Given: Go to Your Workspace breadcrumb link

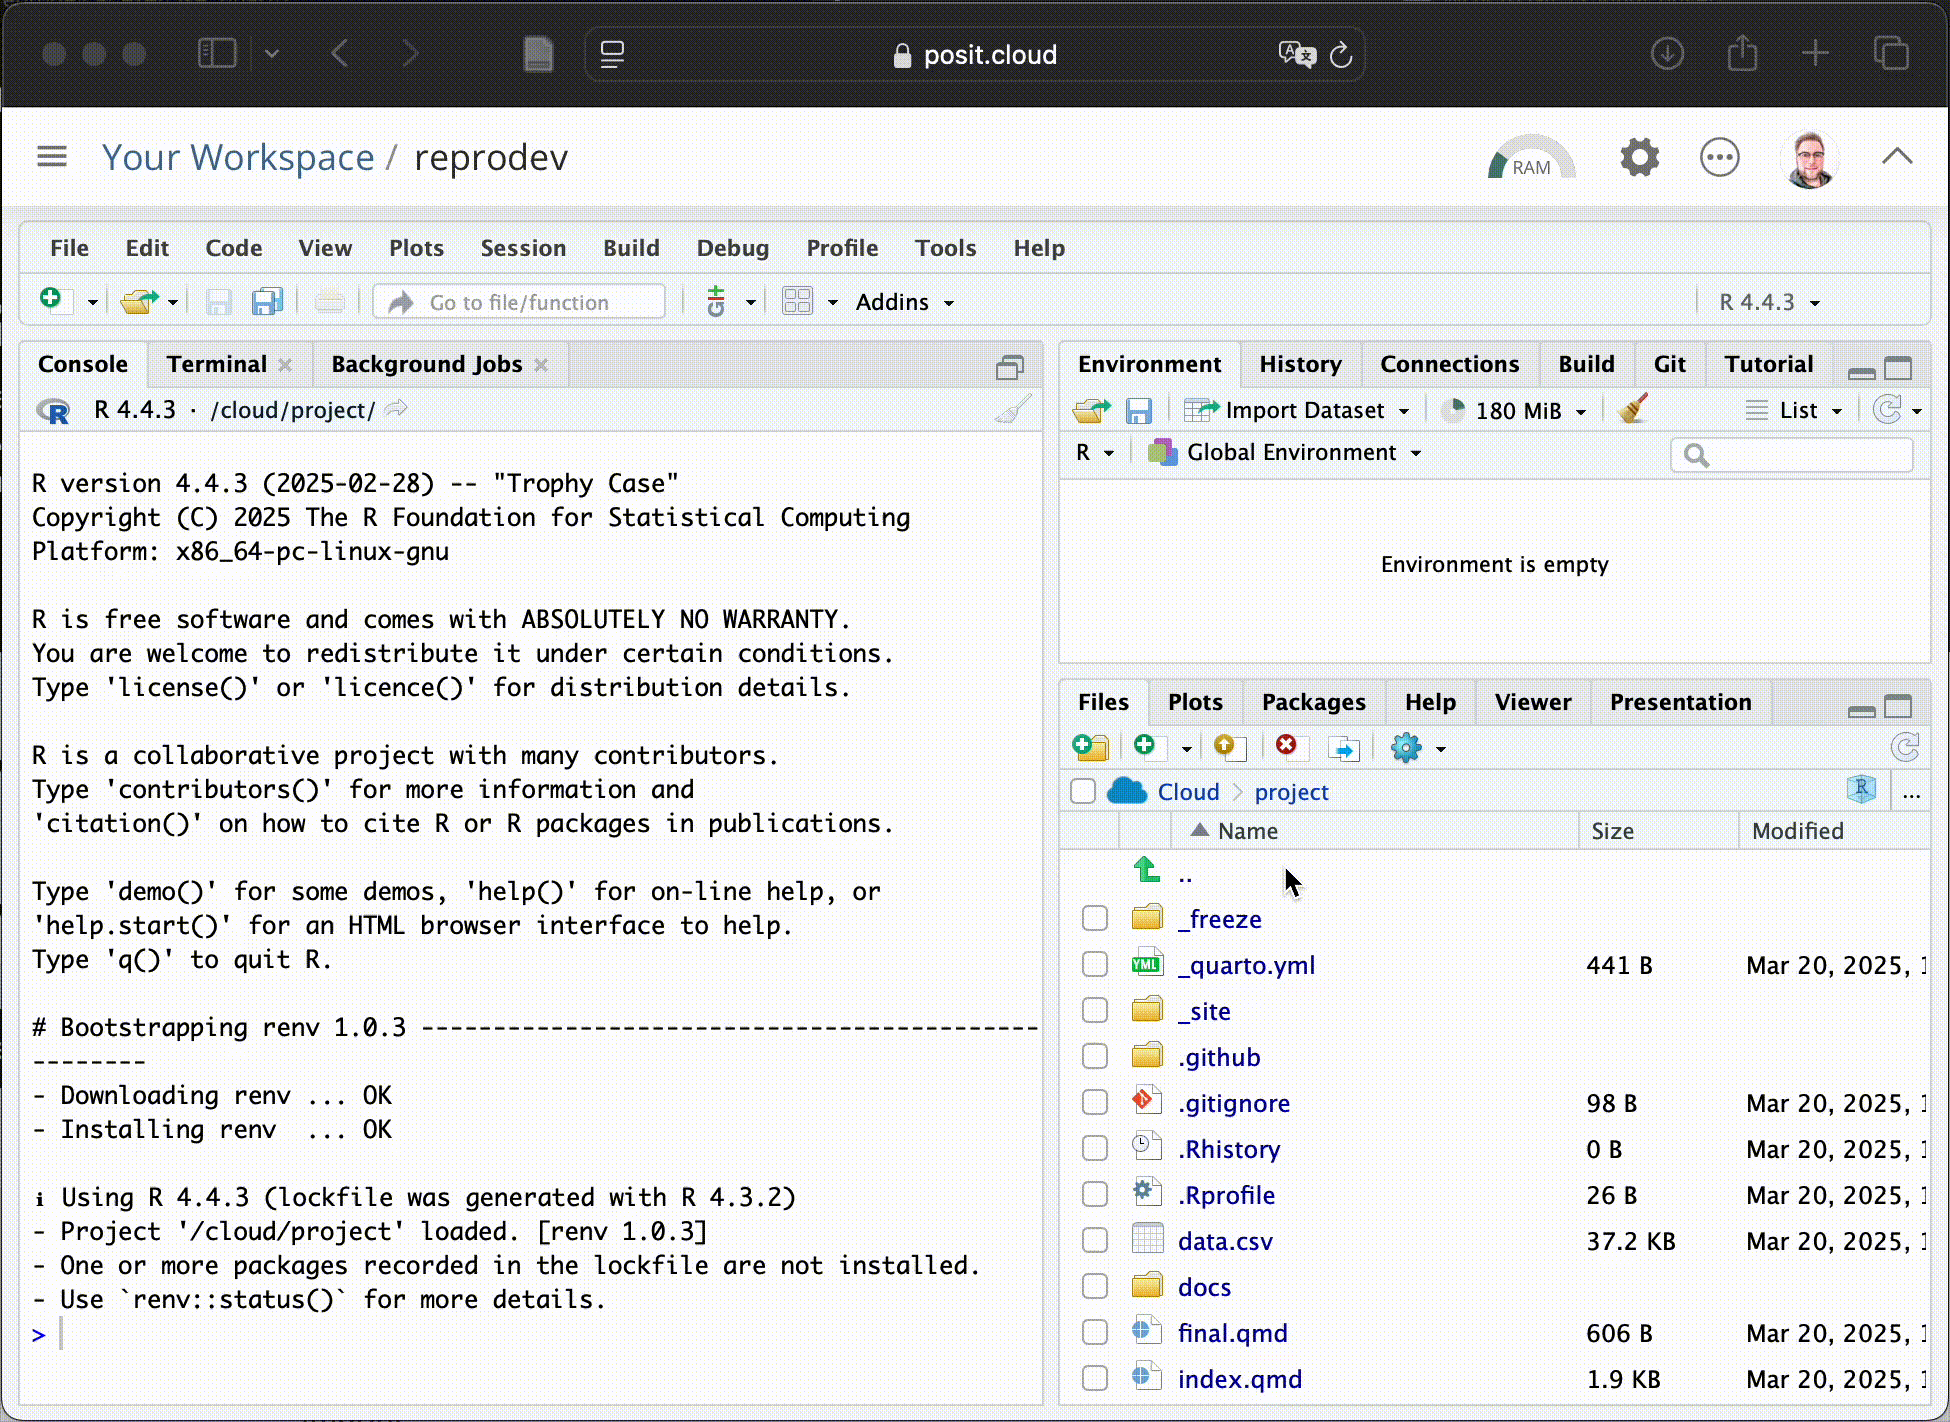Looking at the screenshot, I should click(x=238, y=157).
